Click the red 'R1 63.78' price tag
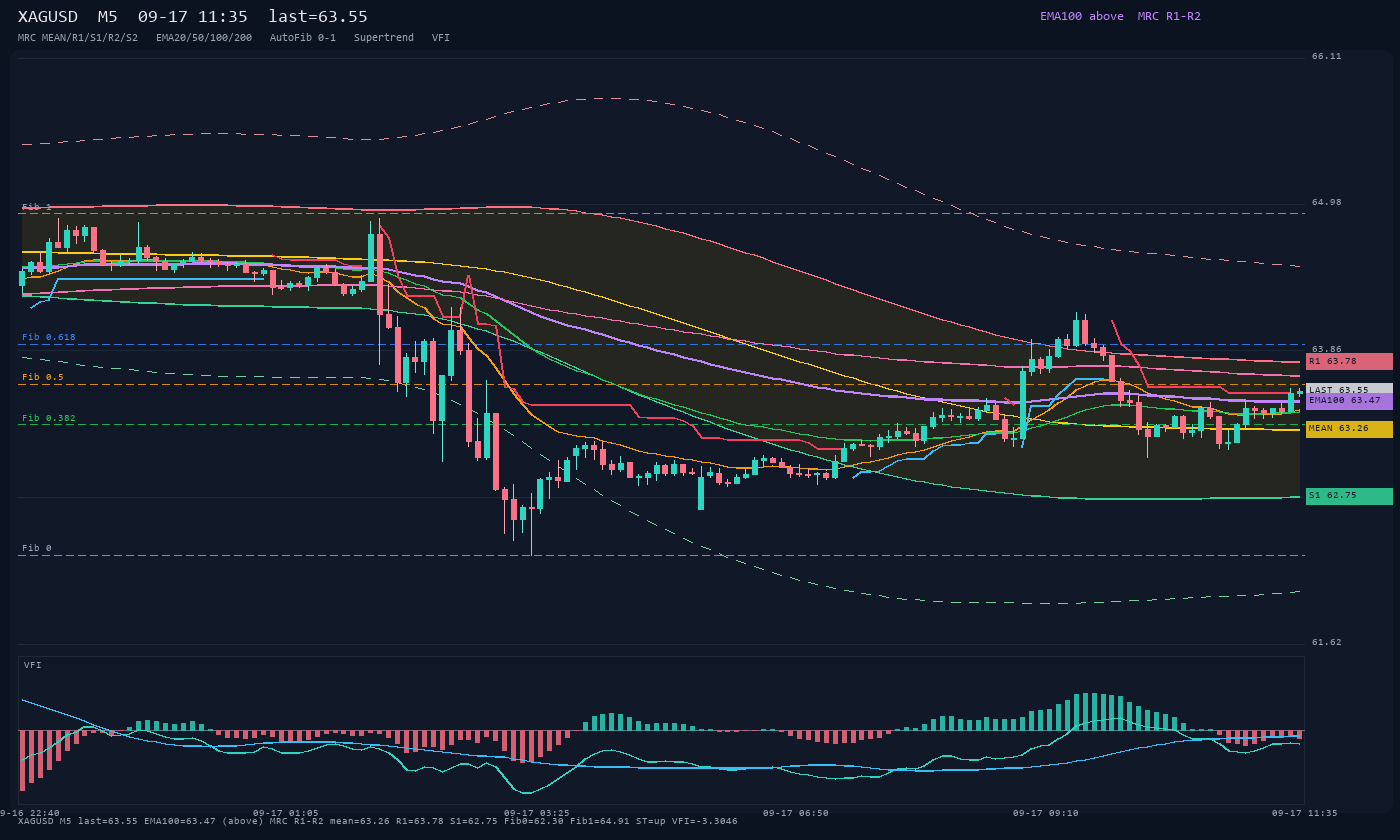This screenshot has height=840, width=1400. pos(1349,361)
